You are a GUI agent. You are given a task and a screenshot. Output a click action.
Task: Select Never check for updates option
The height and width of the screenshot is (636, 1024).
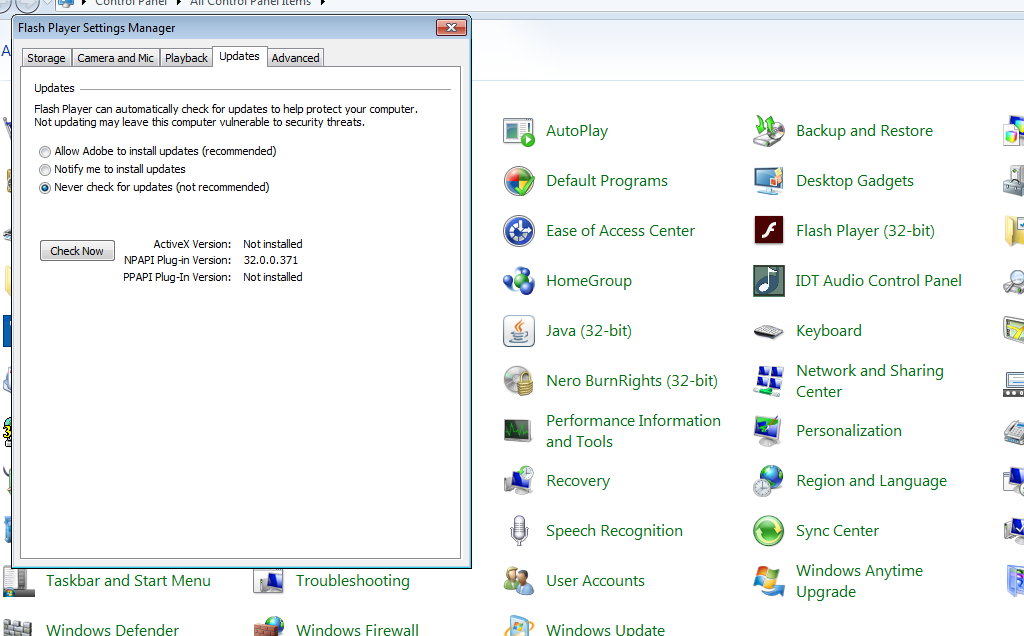coord(44,188)
